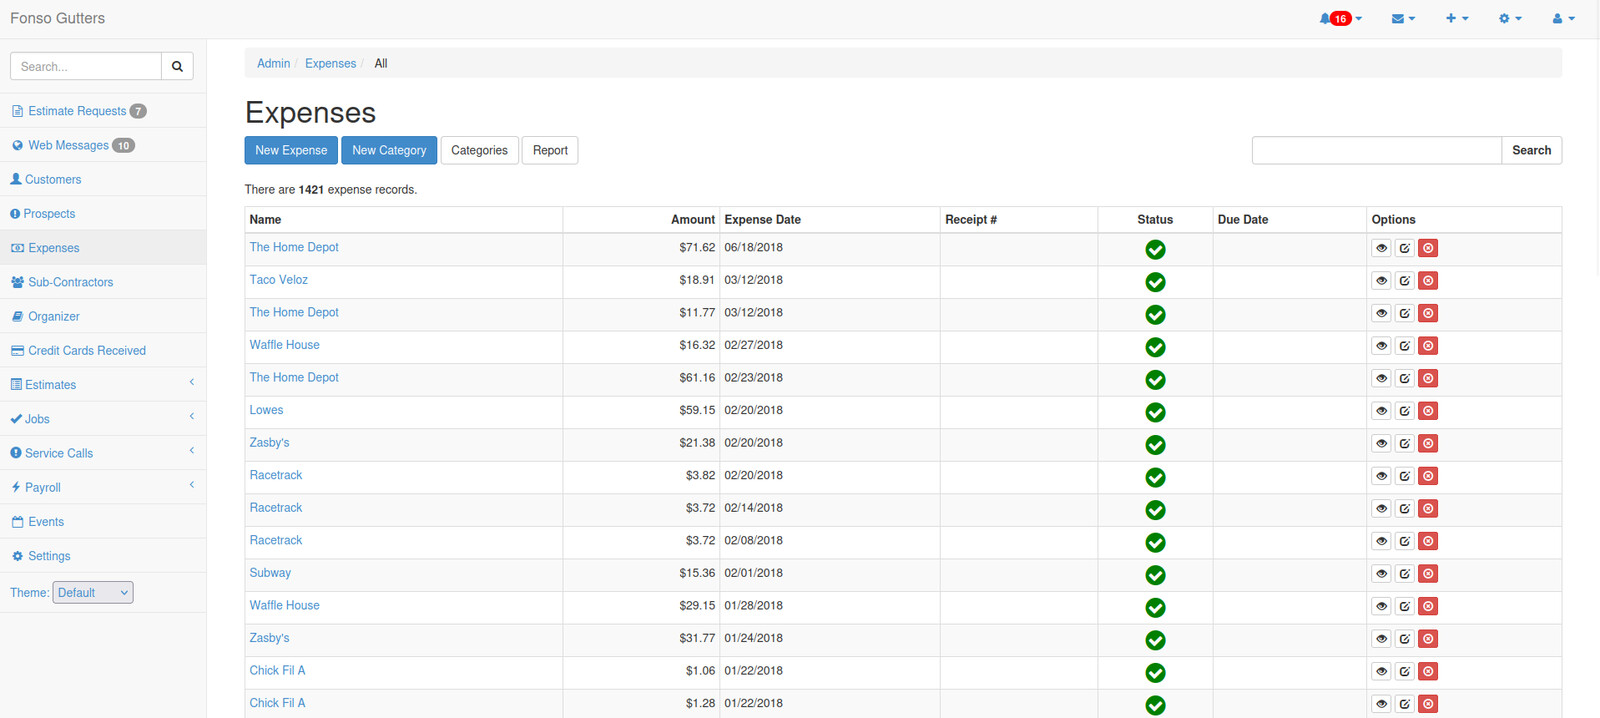Expand the Estimates sidebar menu

[x=103, y=385]
